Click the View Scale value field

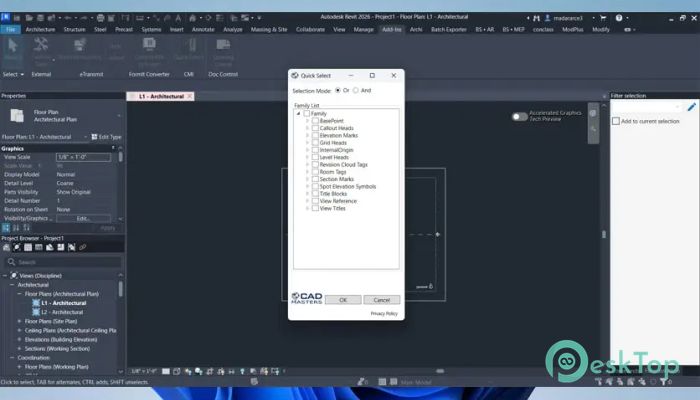83,157
